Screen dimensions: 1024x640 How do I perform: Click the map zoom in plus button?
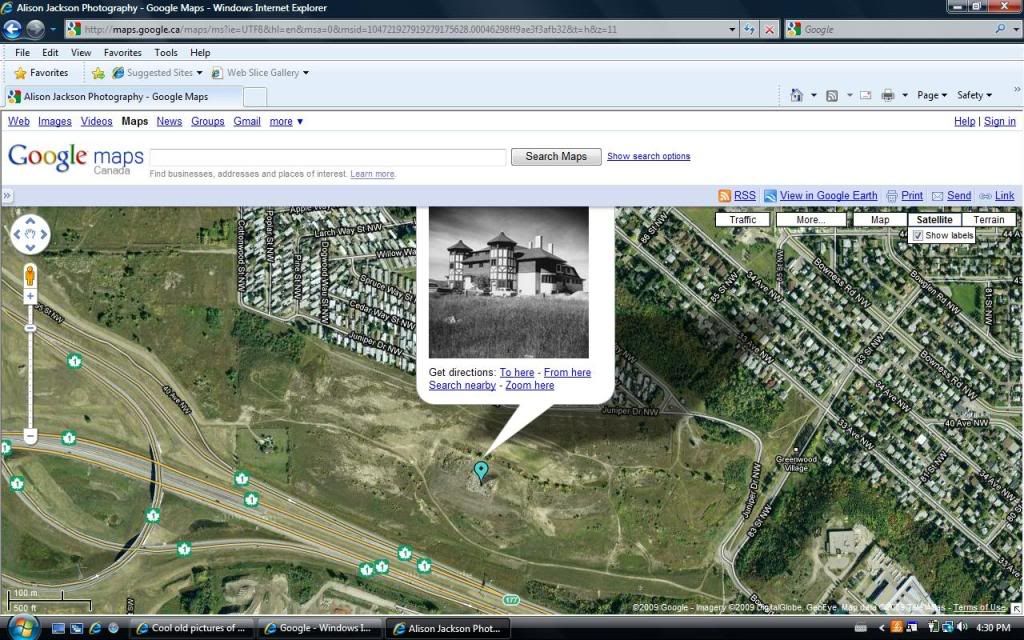[30, 296]
